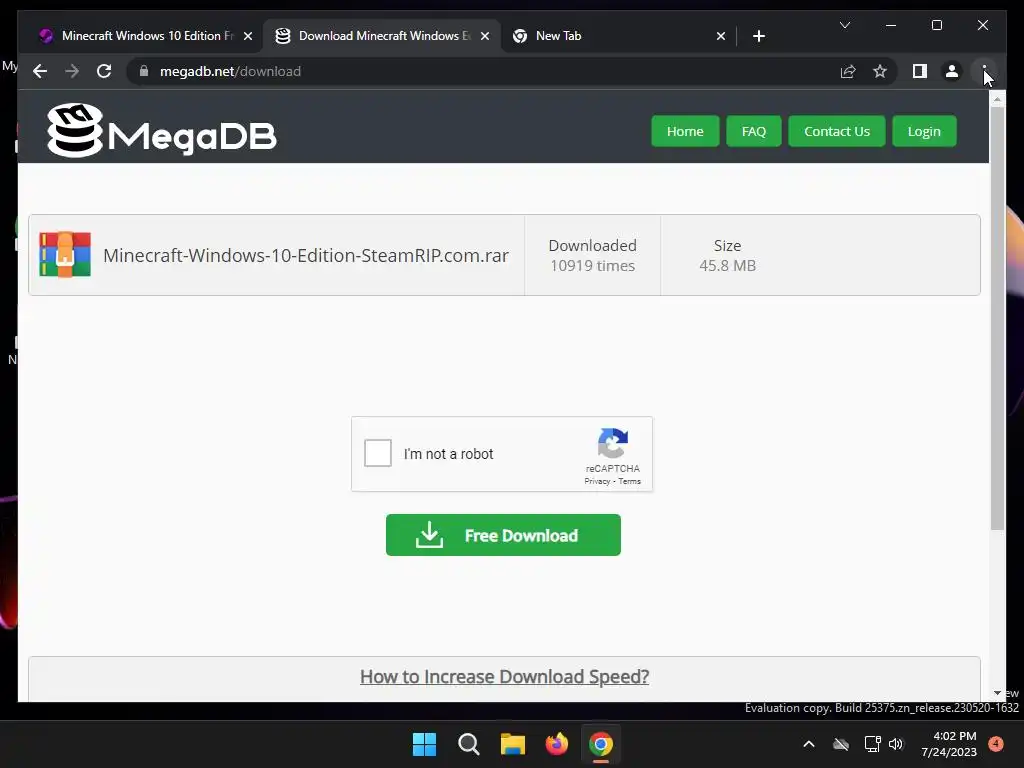Click the Login button

click(924, 131)
